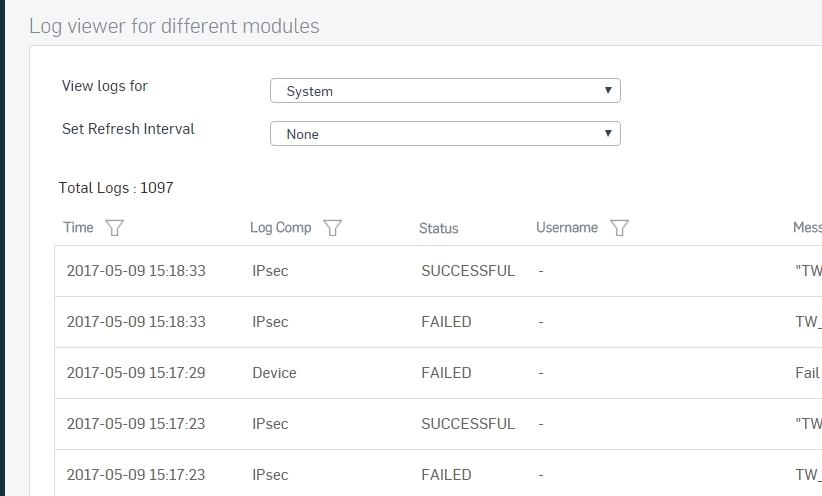Click the arrow on the None selector
Viewport: 822px width, 496px height.
pos(608,133)
